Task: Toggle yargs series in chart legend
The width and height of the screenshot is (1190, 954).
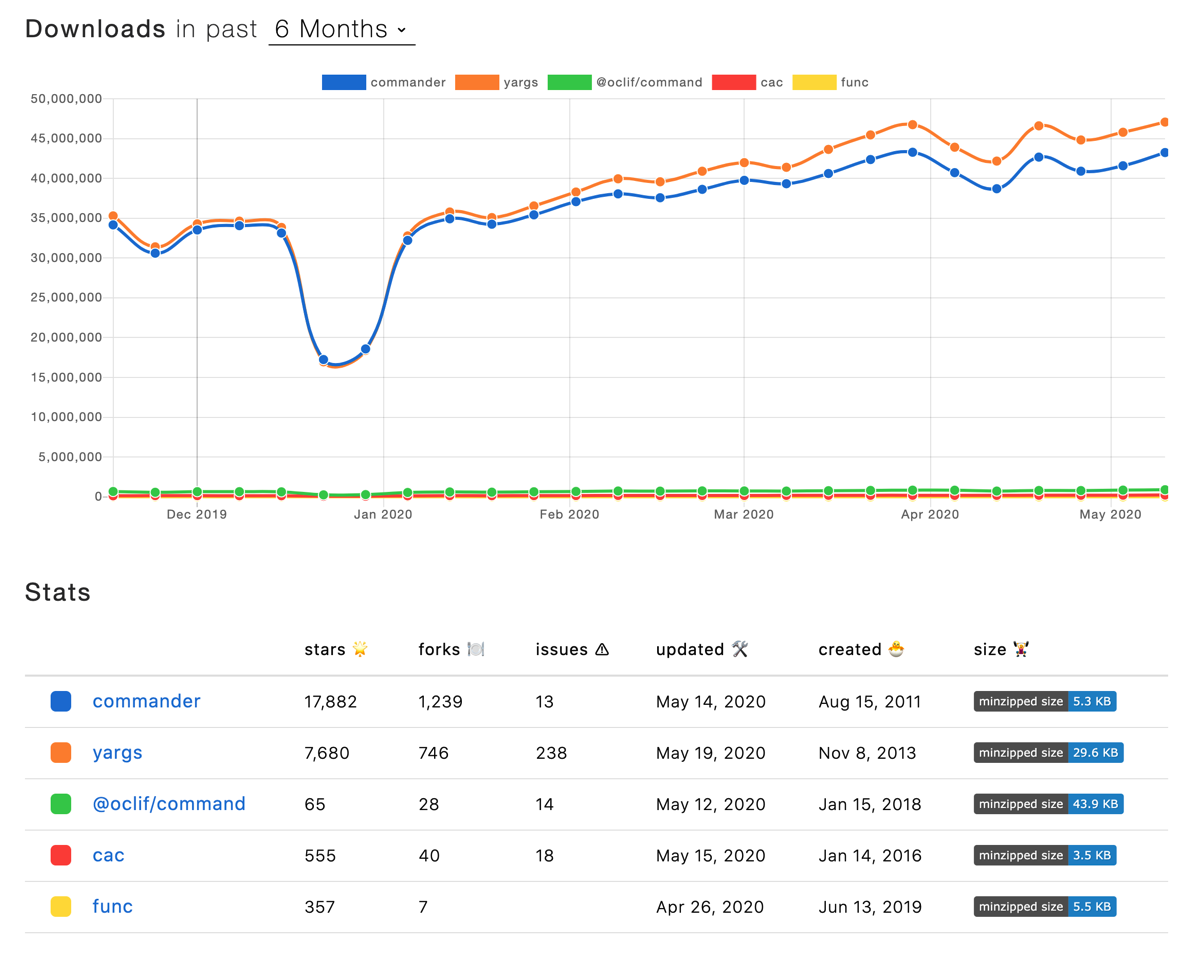Action: [x=496, y=82]
